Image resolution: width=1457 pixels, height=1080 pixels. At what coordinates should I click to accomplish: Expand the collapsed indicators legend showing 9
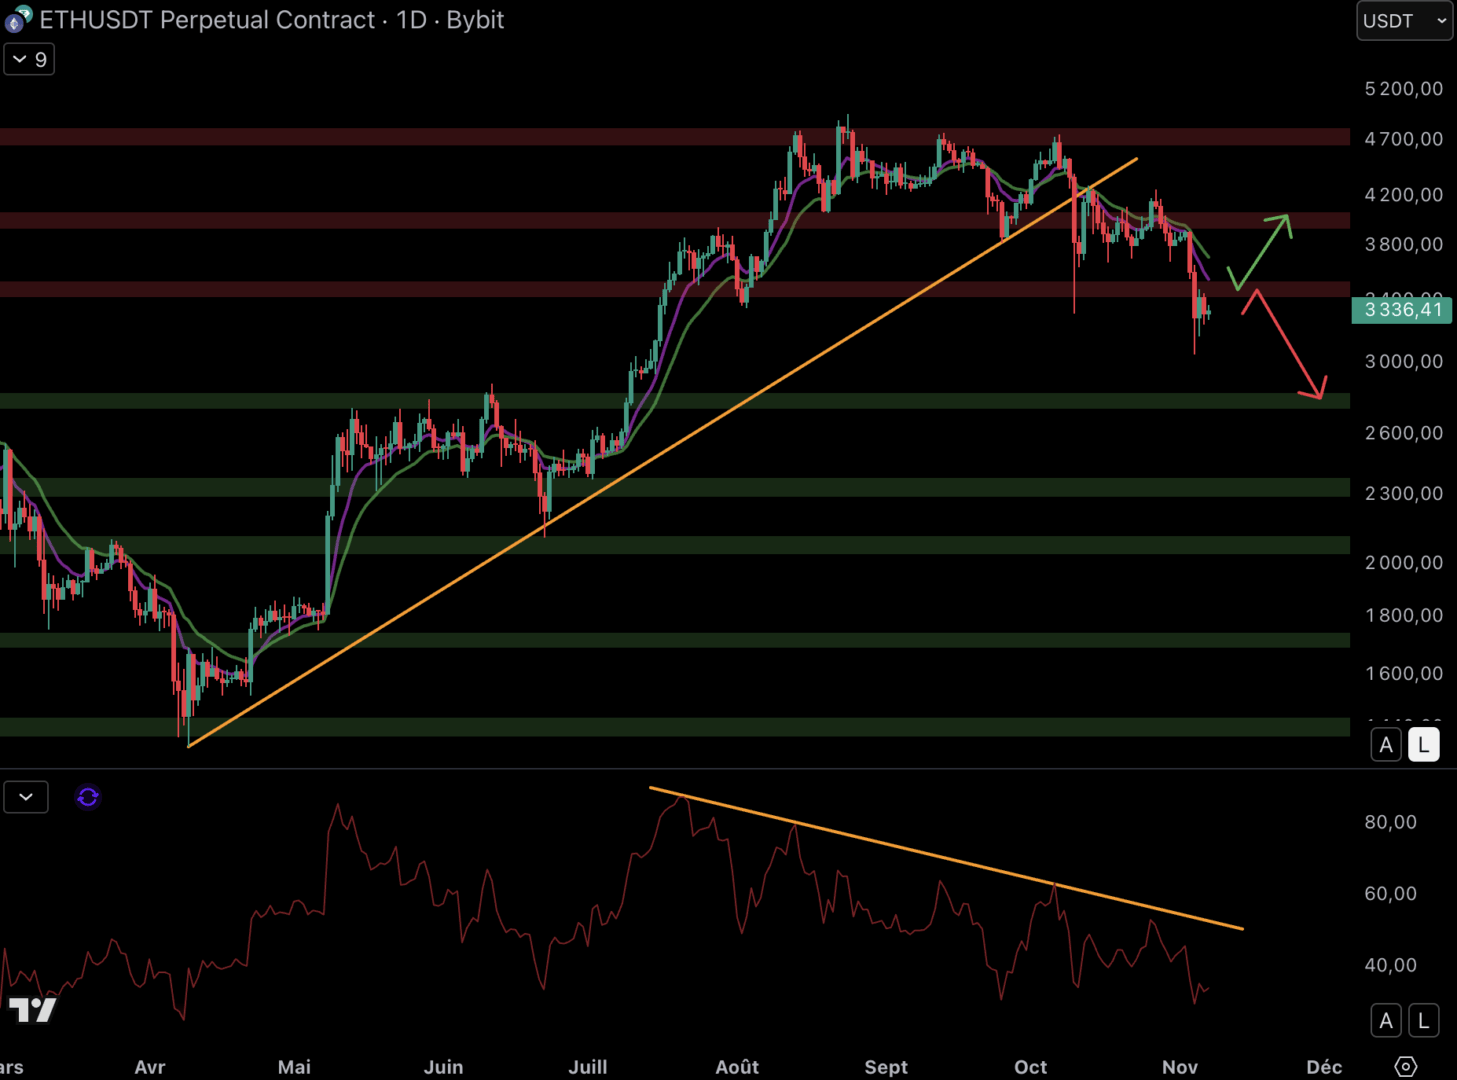(x=29, y=59)
